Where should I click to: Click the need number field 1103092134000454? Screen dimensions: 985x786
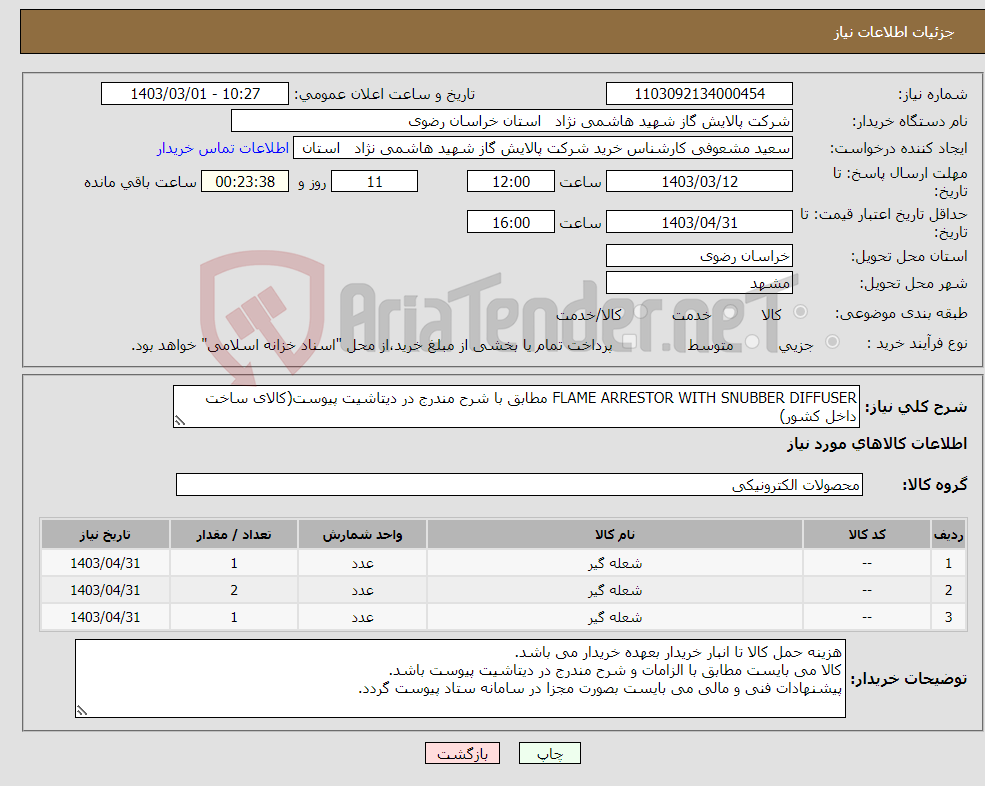[699, 94]
